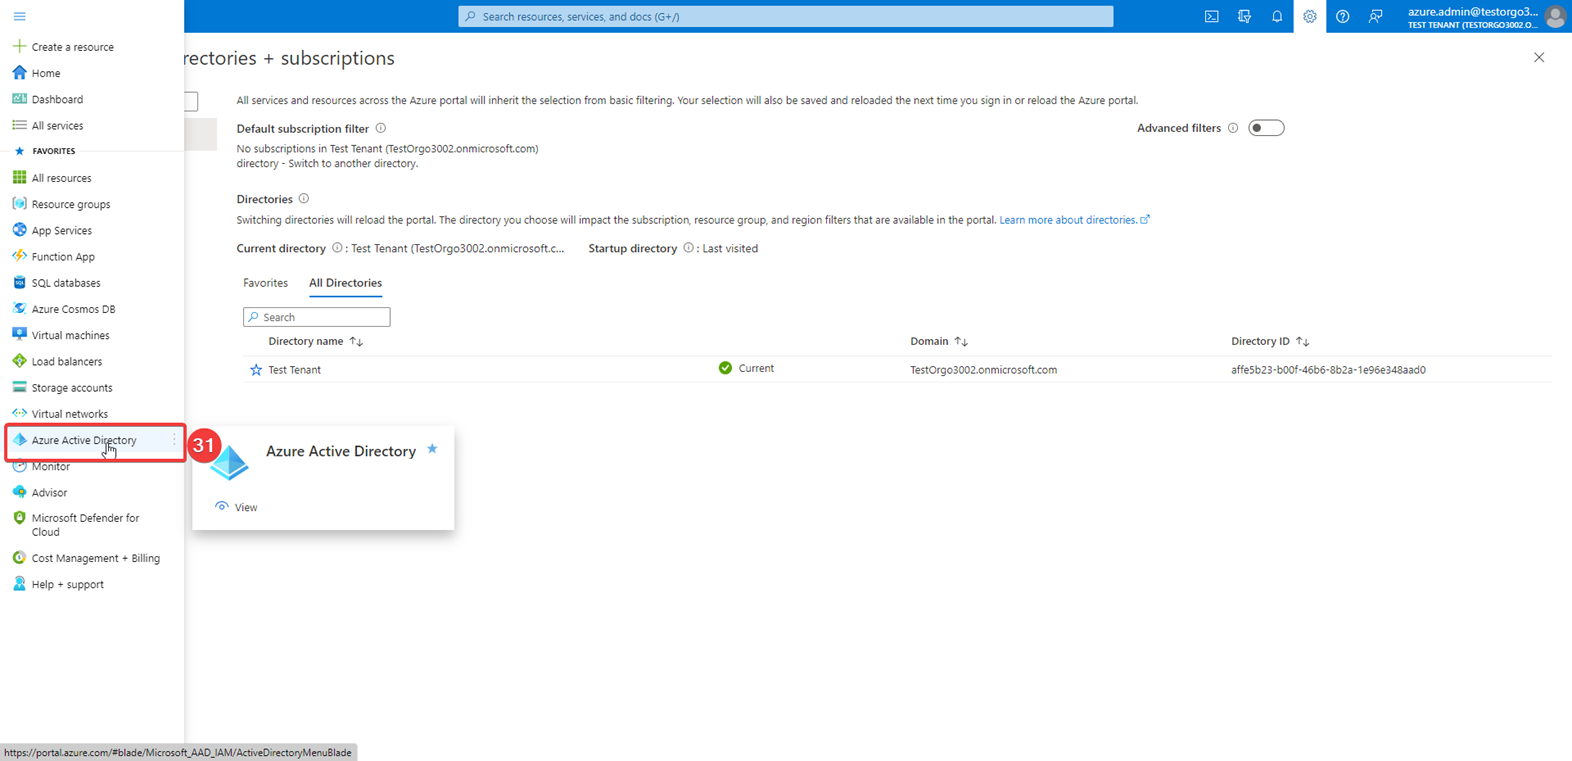Click the help question mark icon

tap(1342, 17)
